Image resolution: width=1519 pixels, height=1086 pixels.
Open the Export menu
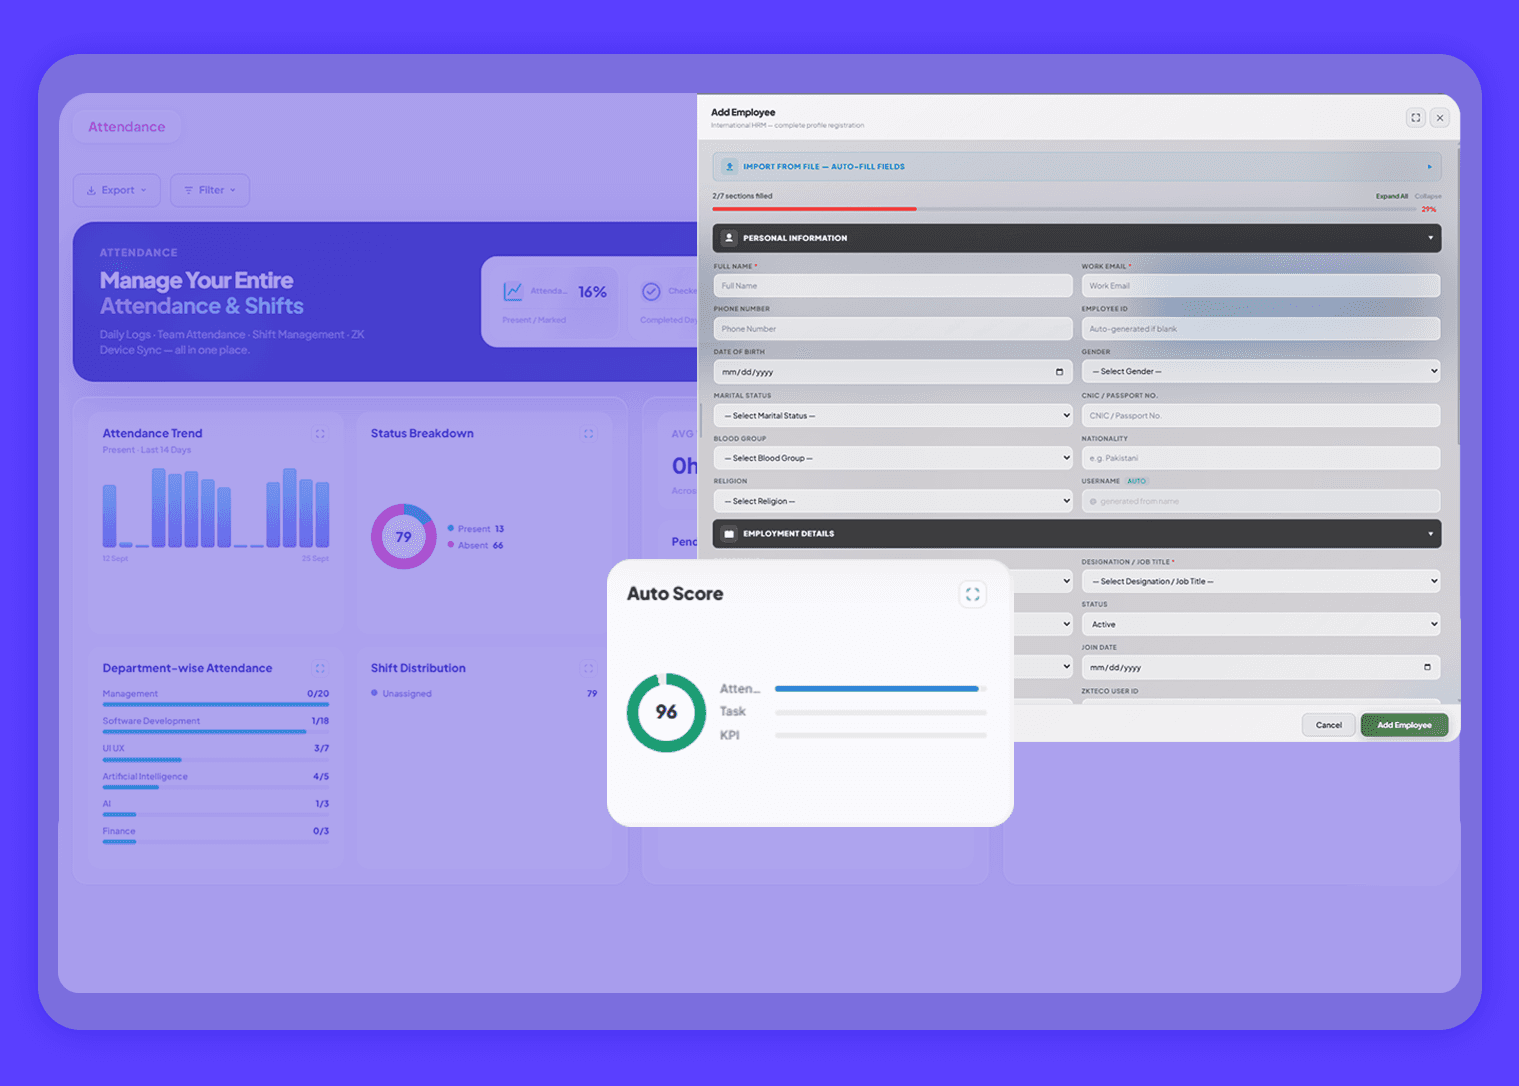point(117,190)
